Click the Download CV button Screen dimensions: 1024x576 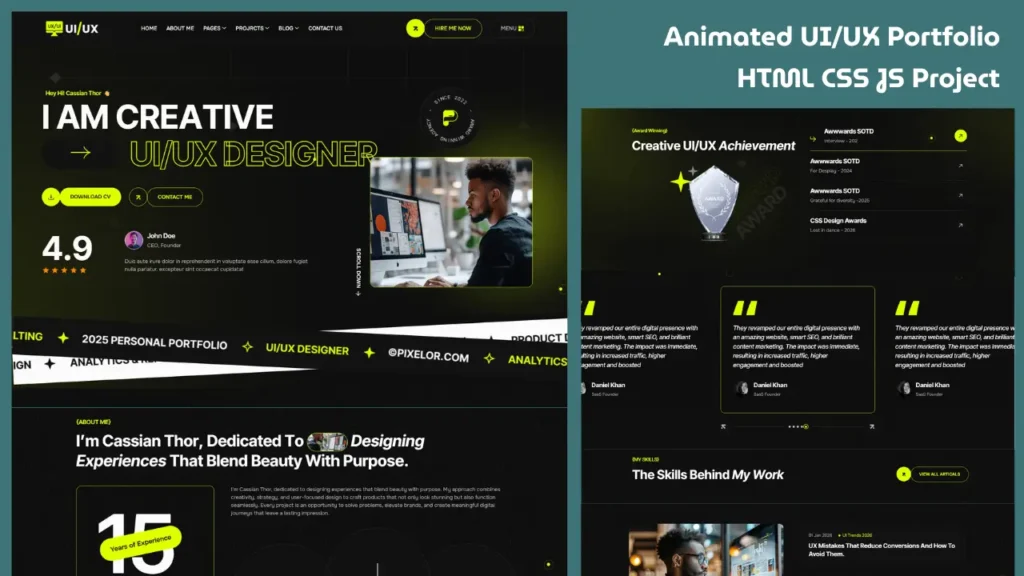click(90, 197)
